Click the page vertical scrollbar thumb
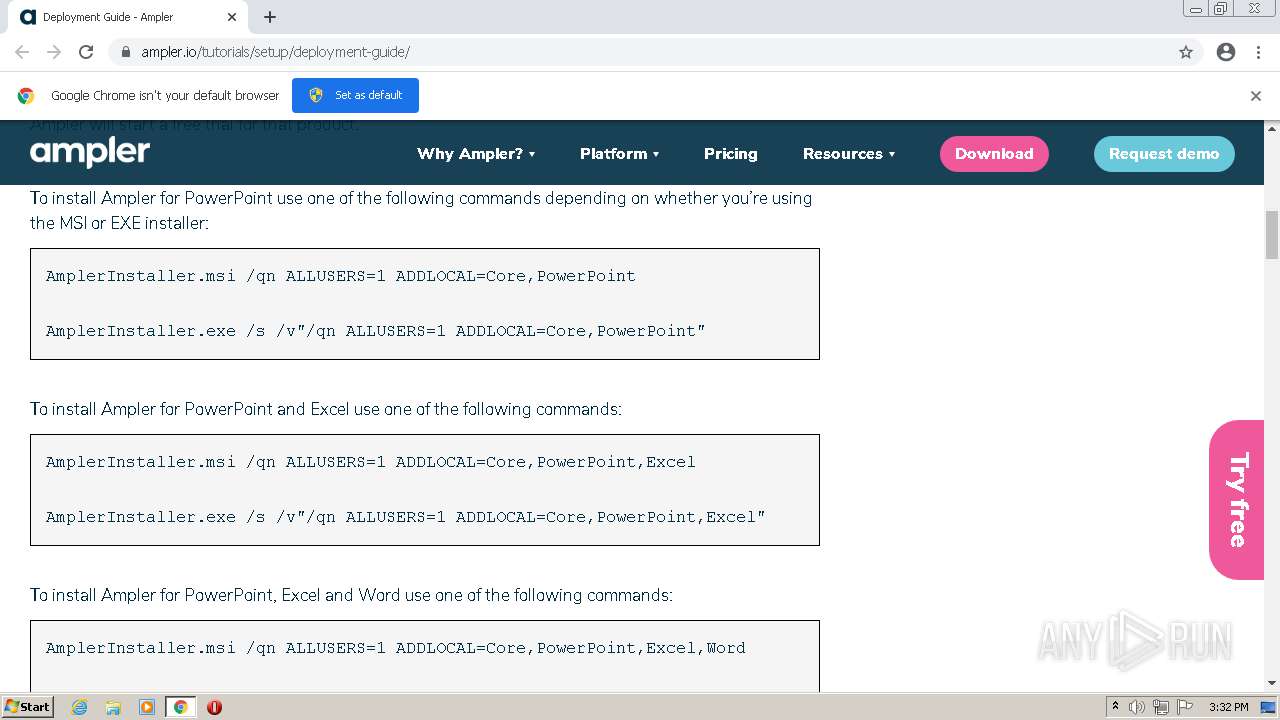 [x=1272, y=234]
